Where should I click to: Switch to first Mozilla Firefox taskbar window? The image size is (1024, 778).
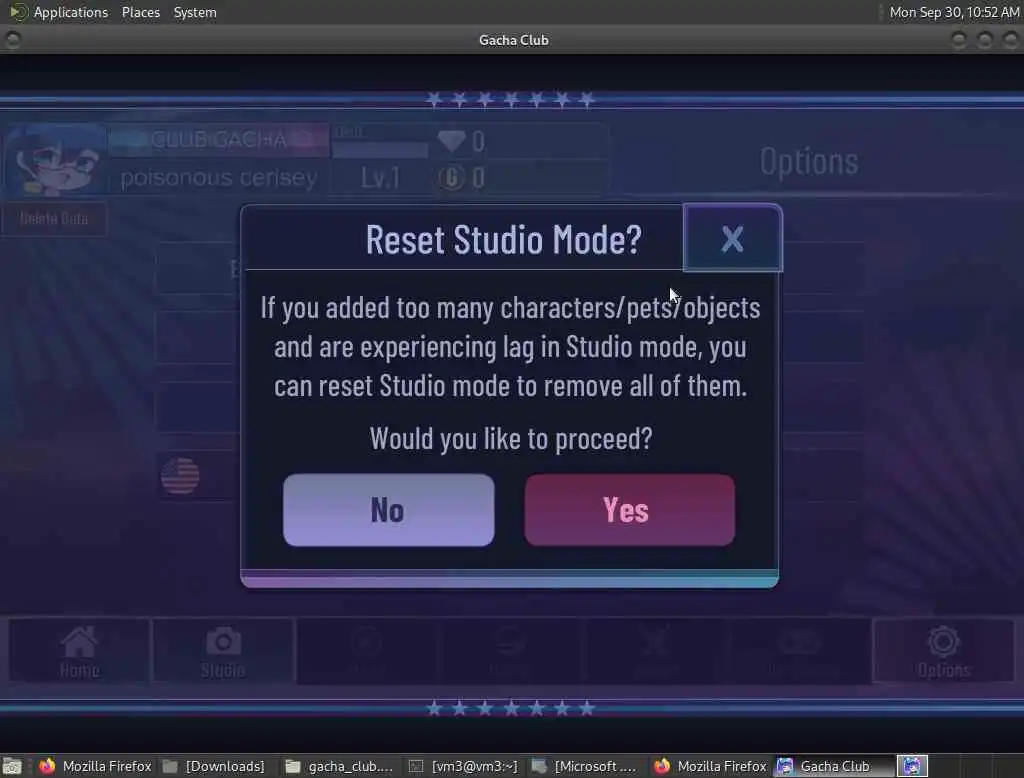point(95,766)
